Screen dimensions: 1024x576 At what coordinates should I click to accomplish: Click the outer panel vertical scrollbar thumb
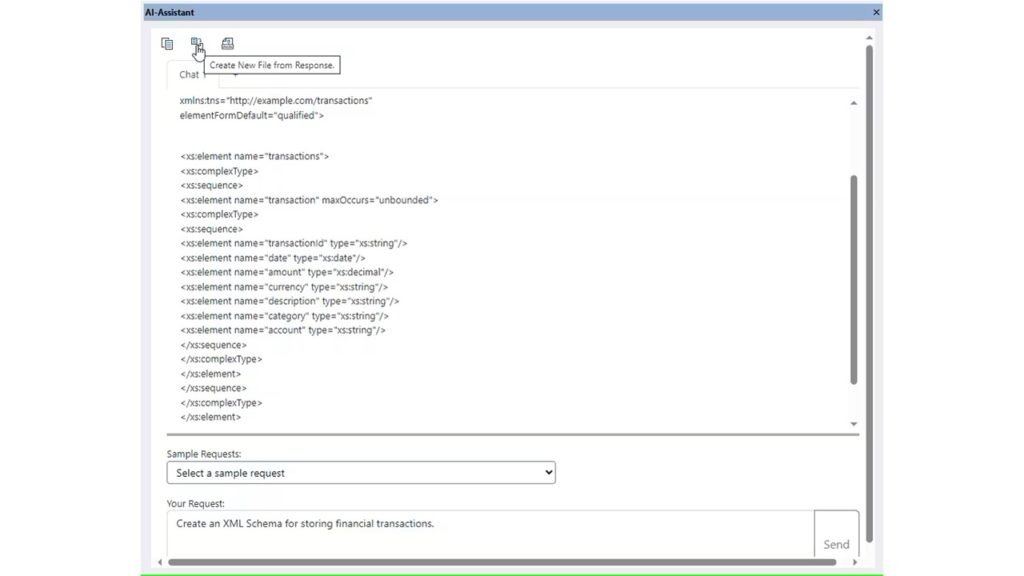[x=868, y=290]
